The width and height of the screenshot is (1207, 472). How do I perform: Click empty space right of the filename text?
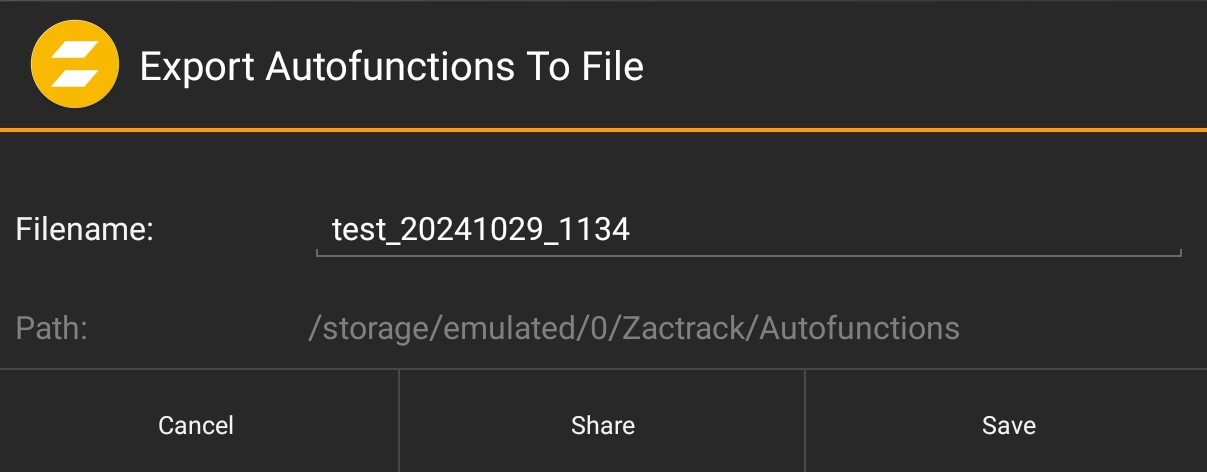click(x=900, y=231)
